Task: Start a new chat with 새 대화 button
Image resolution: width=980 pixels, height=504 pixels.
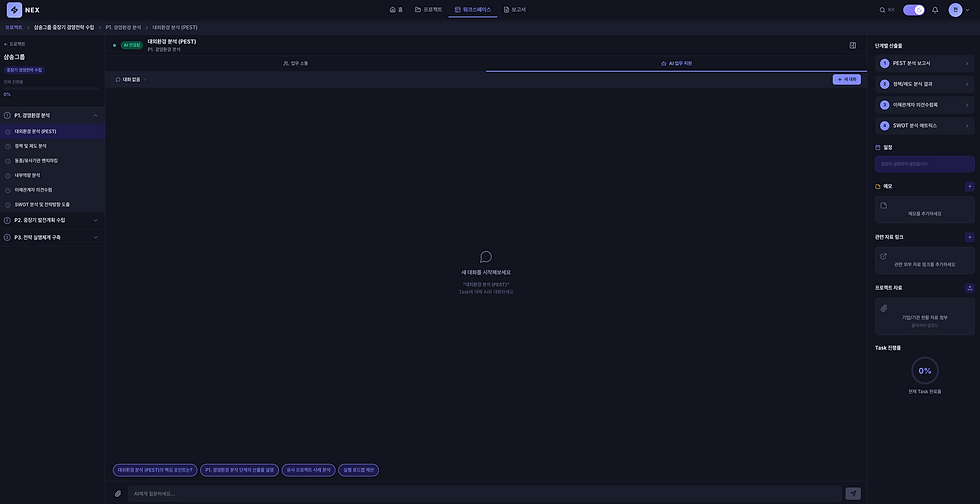Action: click(x=847, y=79)
